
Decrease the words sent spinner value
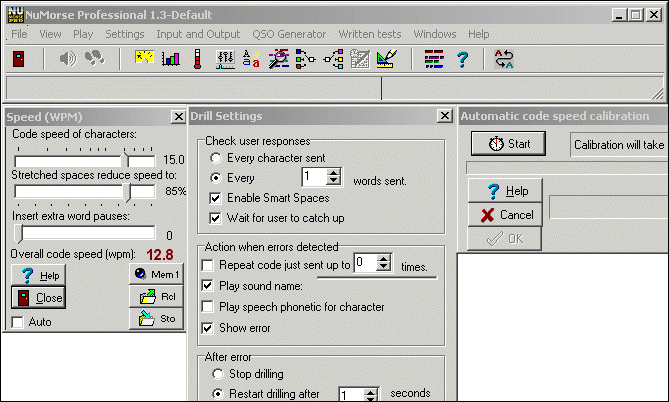[334, 181]
